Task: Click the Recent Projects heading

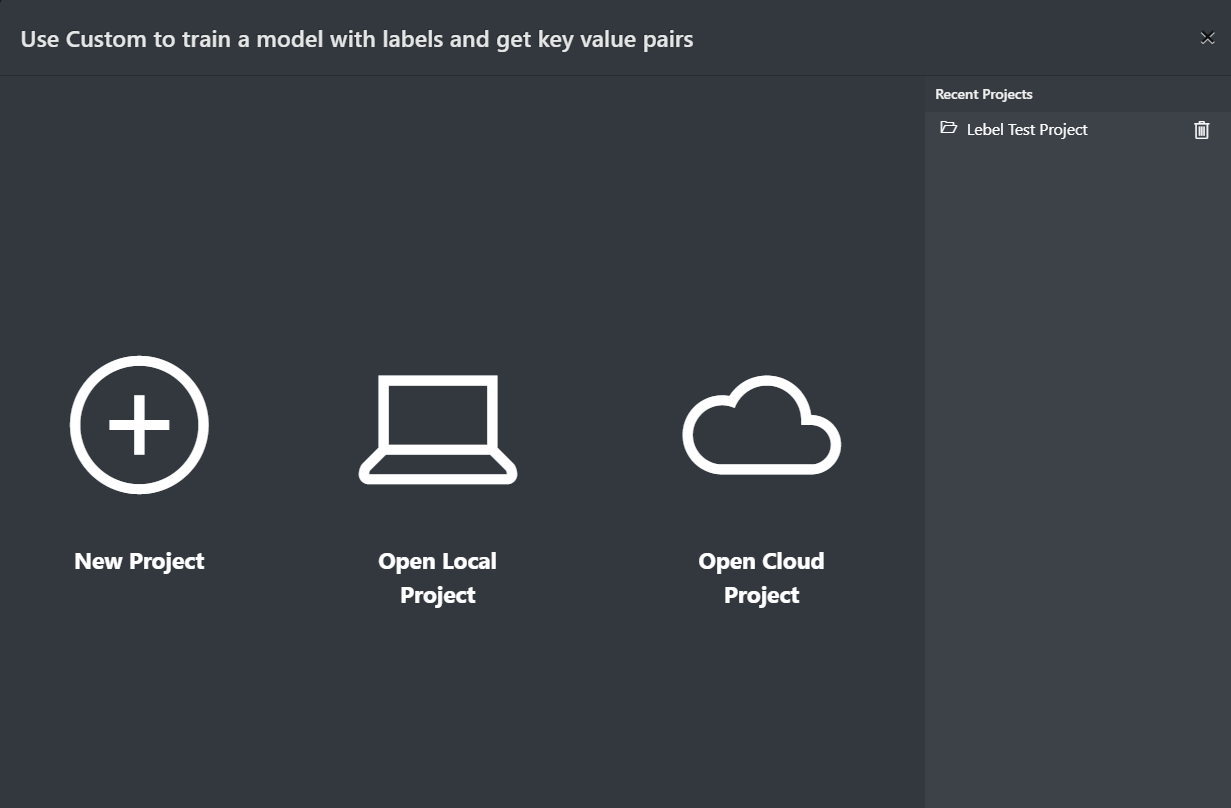Action: 984,94
